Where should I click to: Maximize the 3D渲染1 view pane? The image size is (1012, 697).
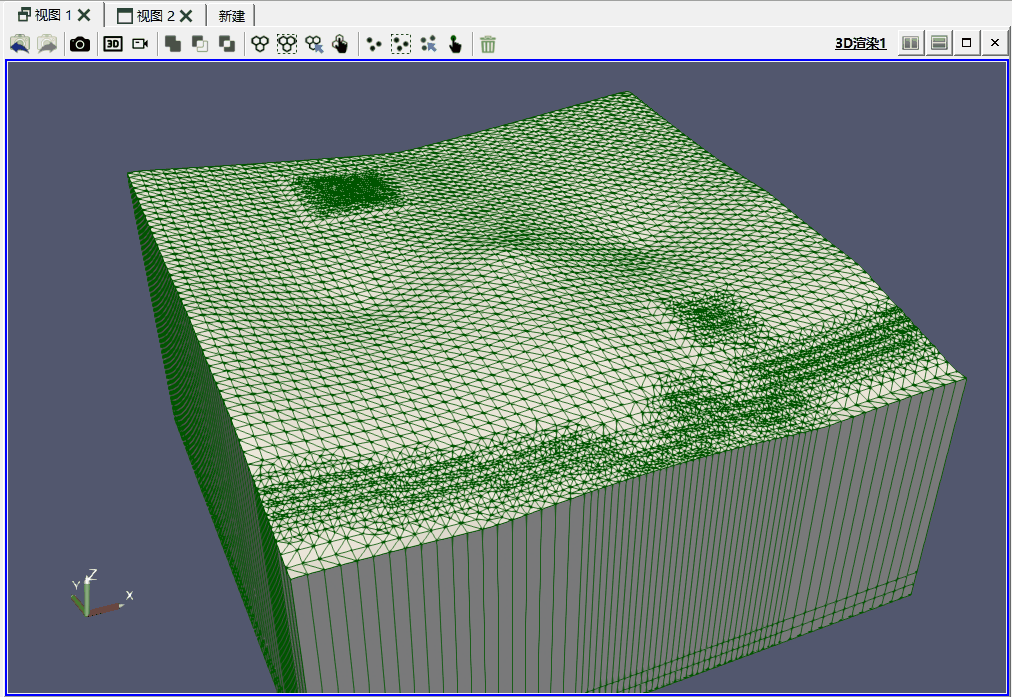[966, 43]
